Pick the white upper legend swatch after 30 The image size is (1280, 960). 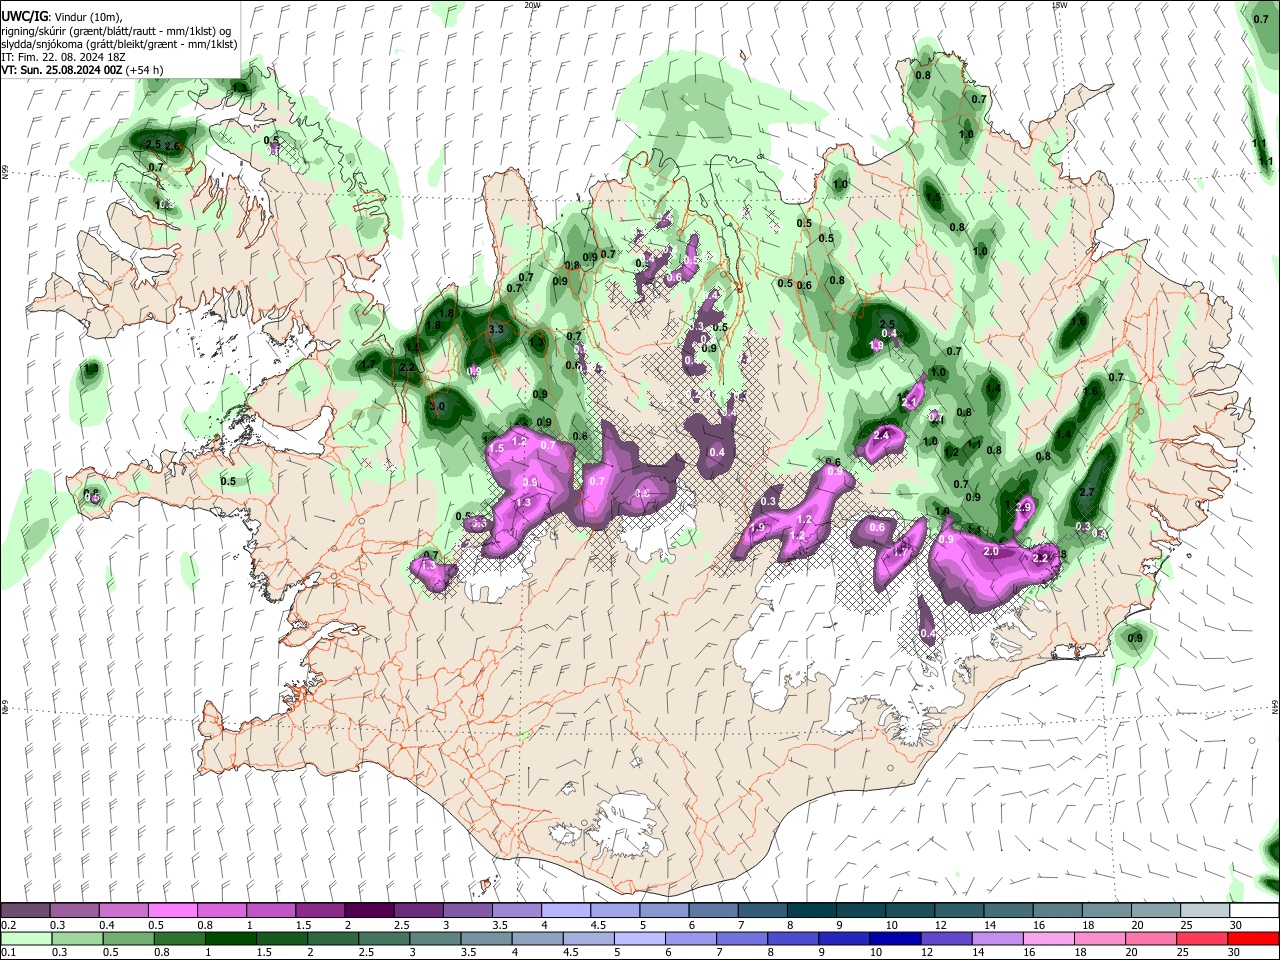1254,911
